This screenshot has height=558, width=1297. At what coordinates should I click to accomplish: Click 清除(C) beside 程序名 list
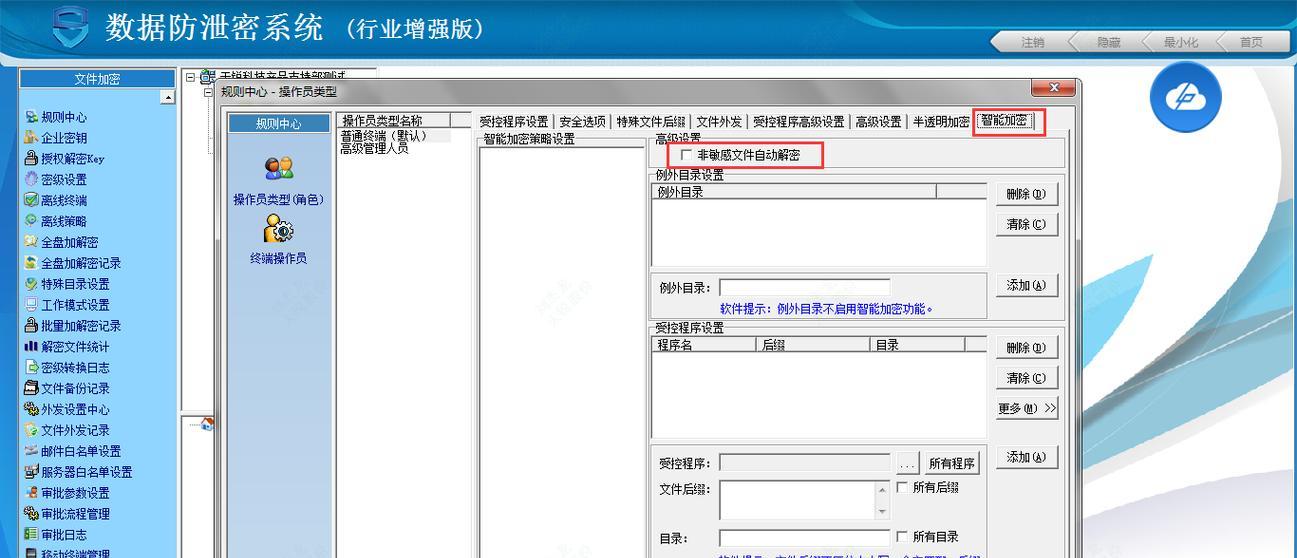point(1026,378)
